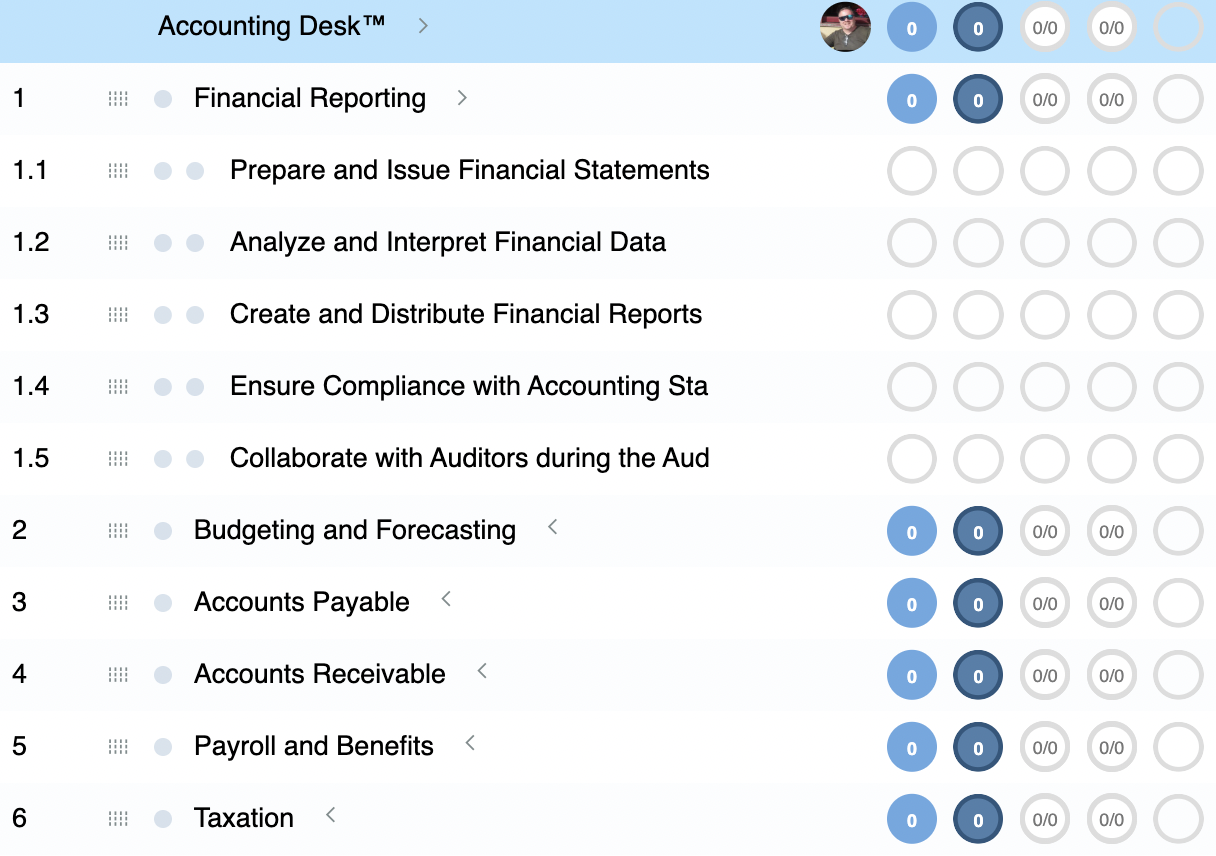Click the drag handle beside Financial Reporting
Image resolution: width=1216 pixels, height=856 pixels.
point(117,98)
